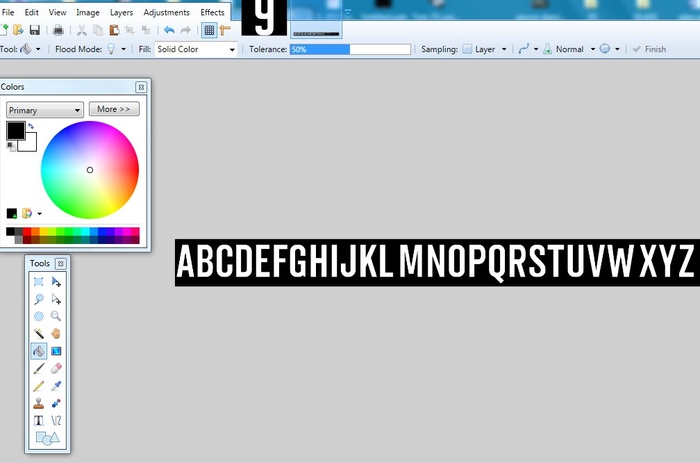Open the View menu

pyautogui.click(x=57, y=12)
